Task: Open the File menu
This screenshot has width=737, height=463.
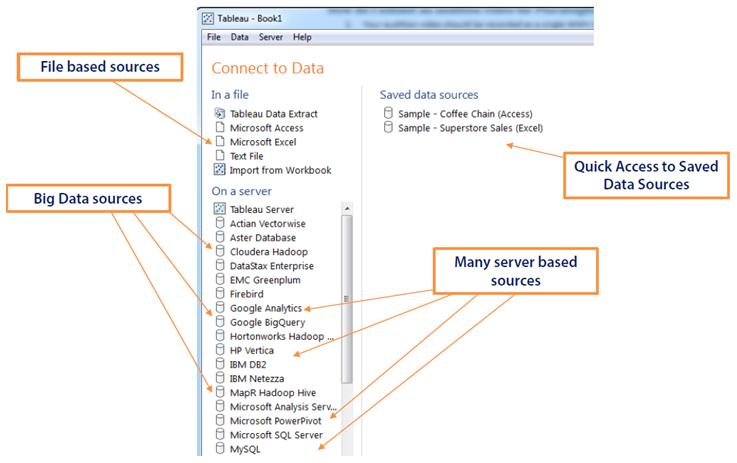Action: [x=213, y=37]
